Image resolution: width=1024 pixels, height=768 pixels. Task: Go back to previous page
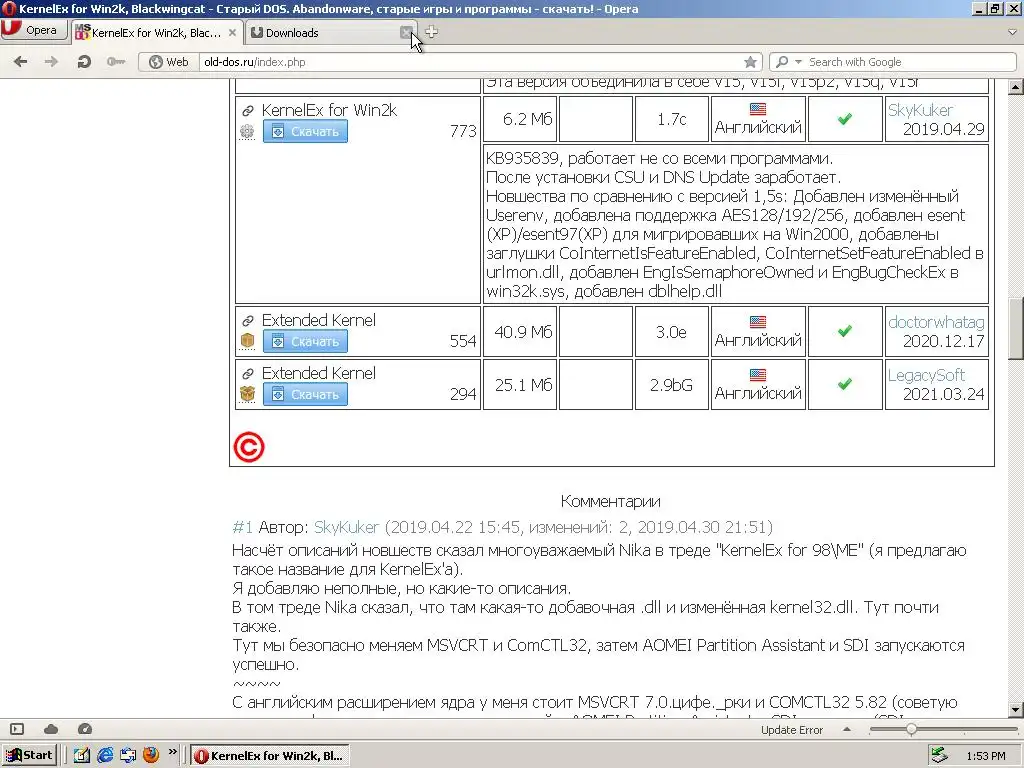(x=20, y=62)
